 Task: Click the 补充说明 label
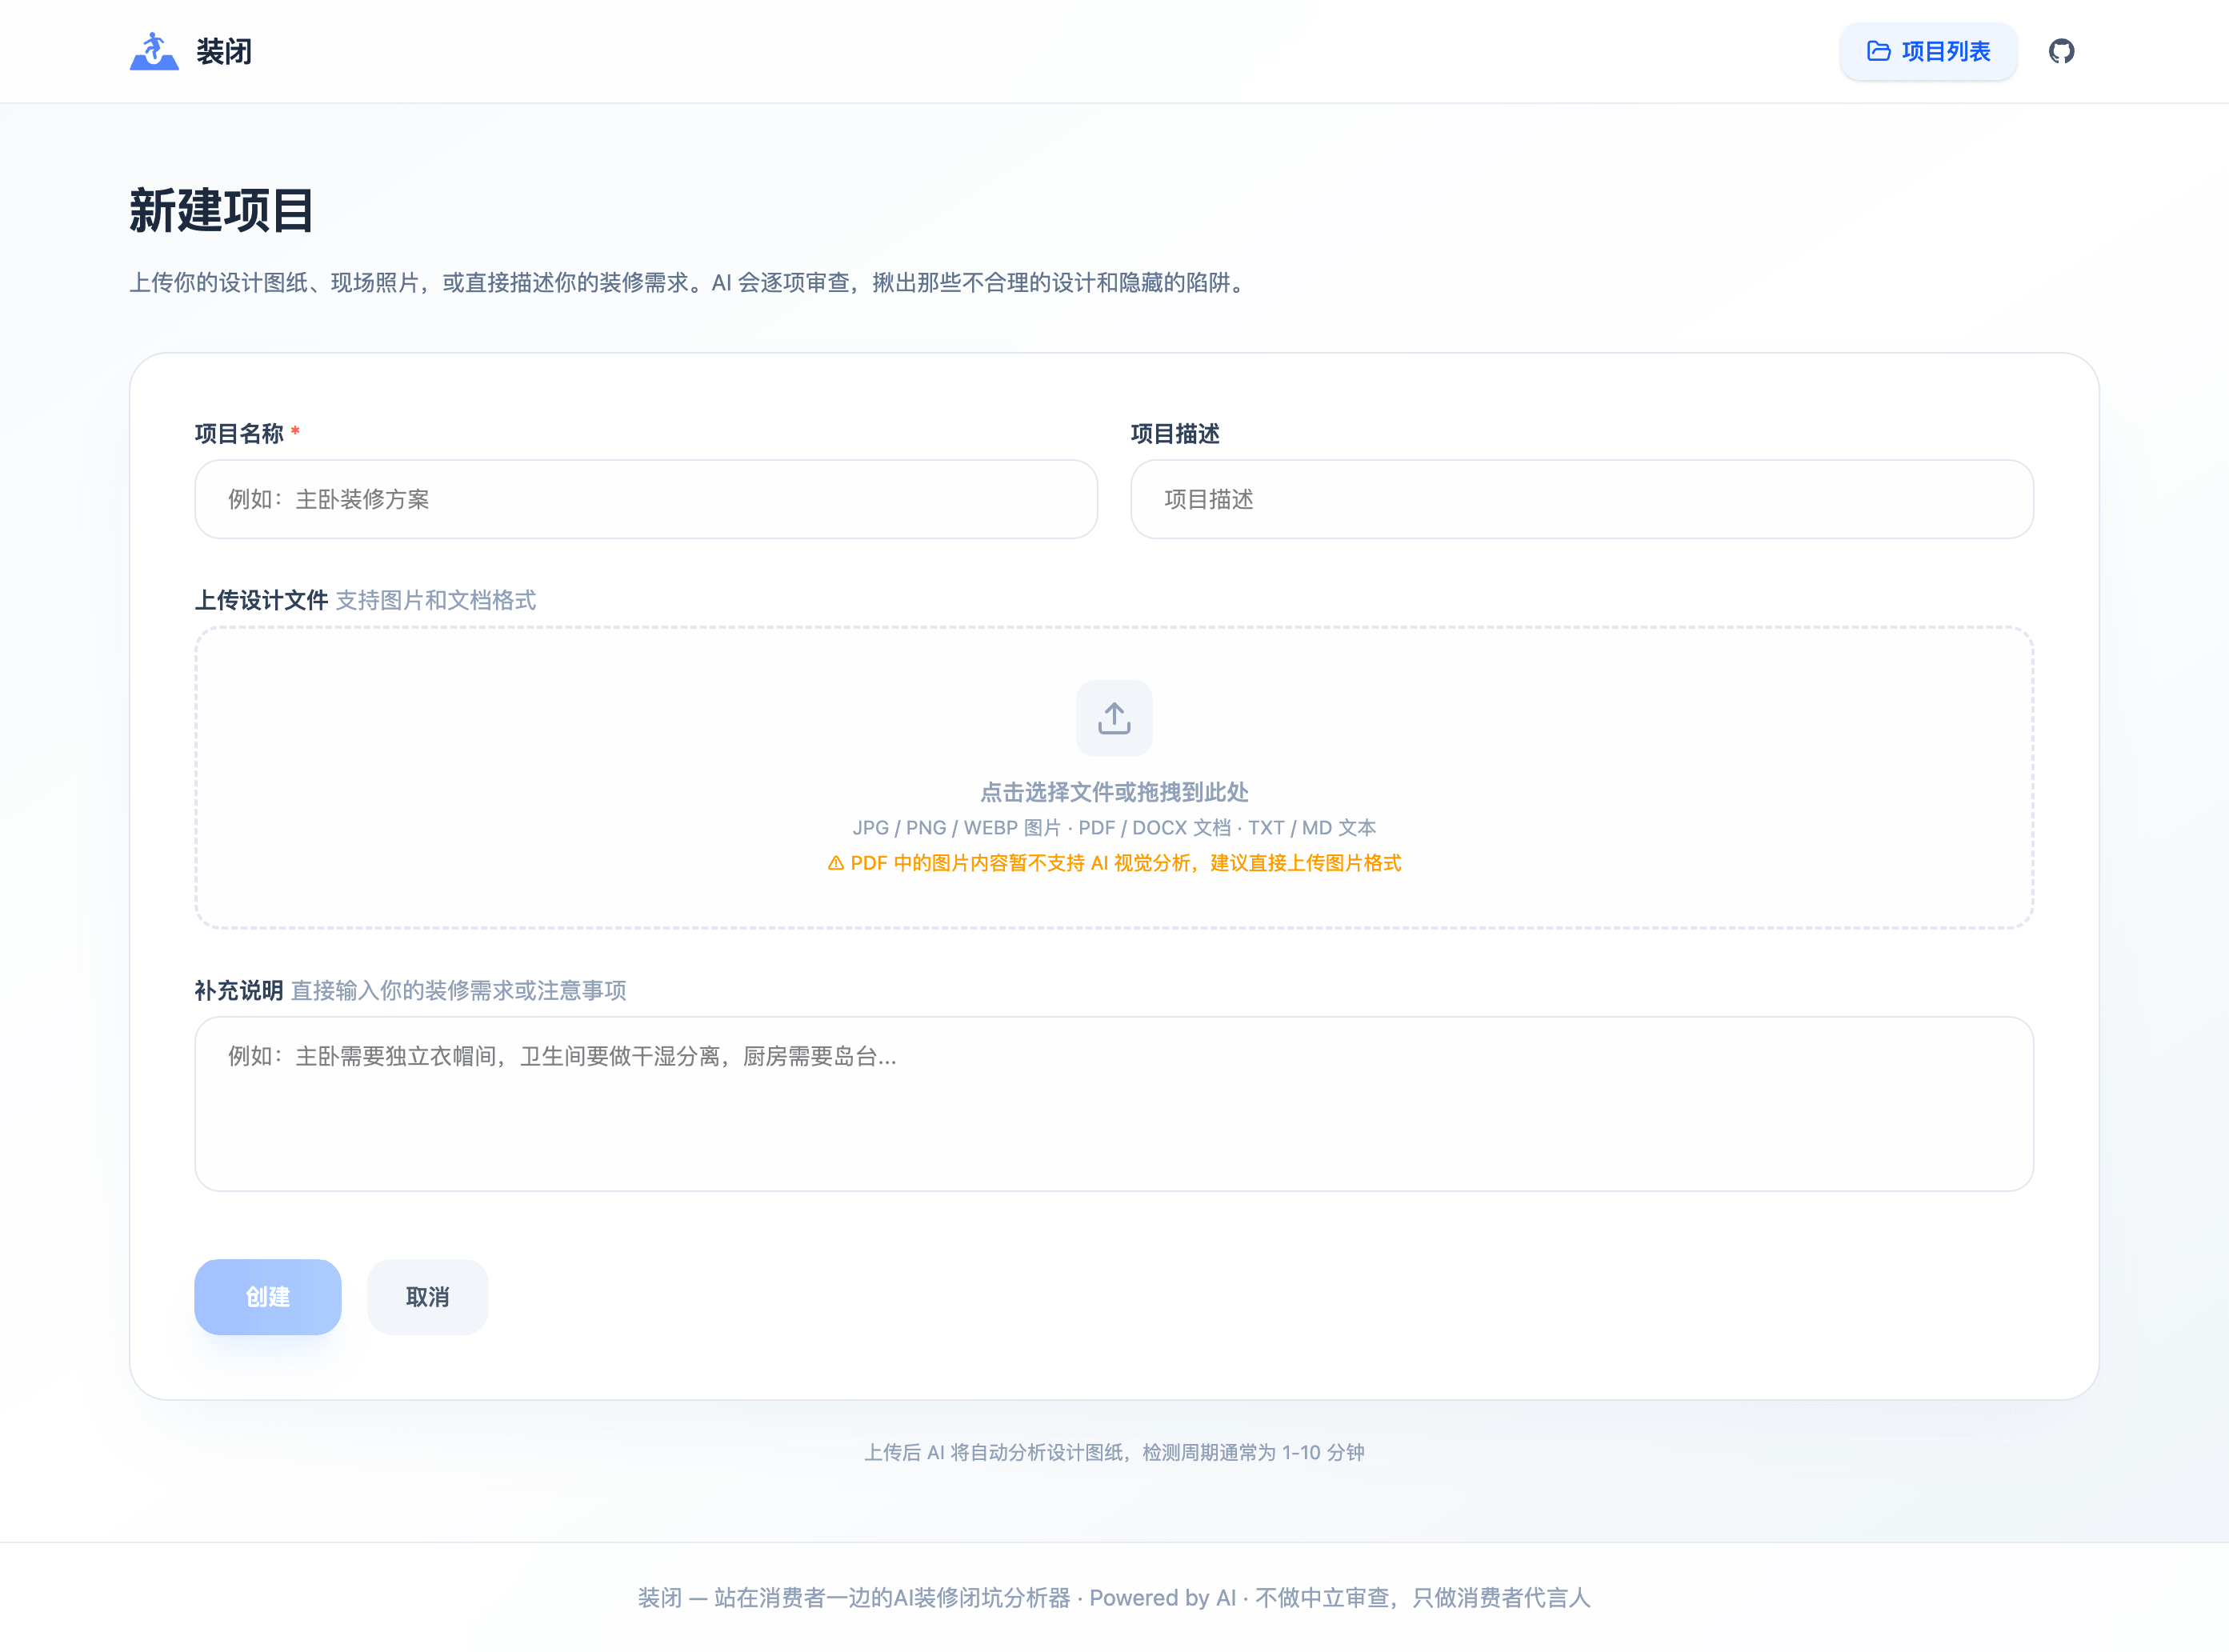click(239, 990)
